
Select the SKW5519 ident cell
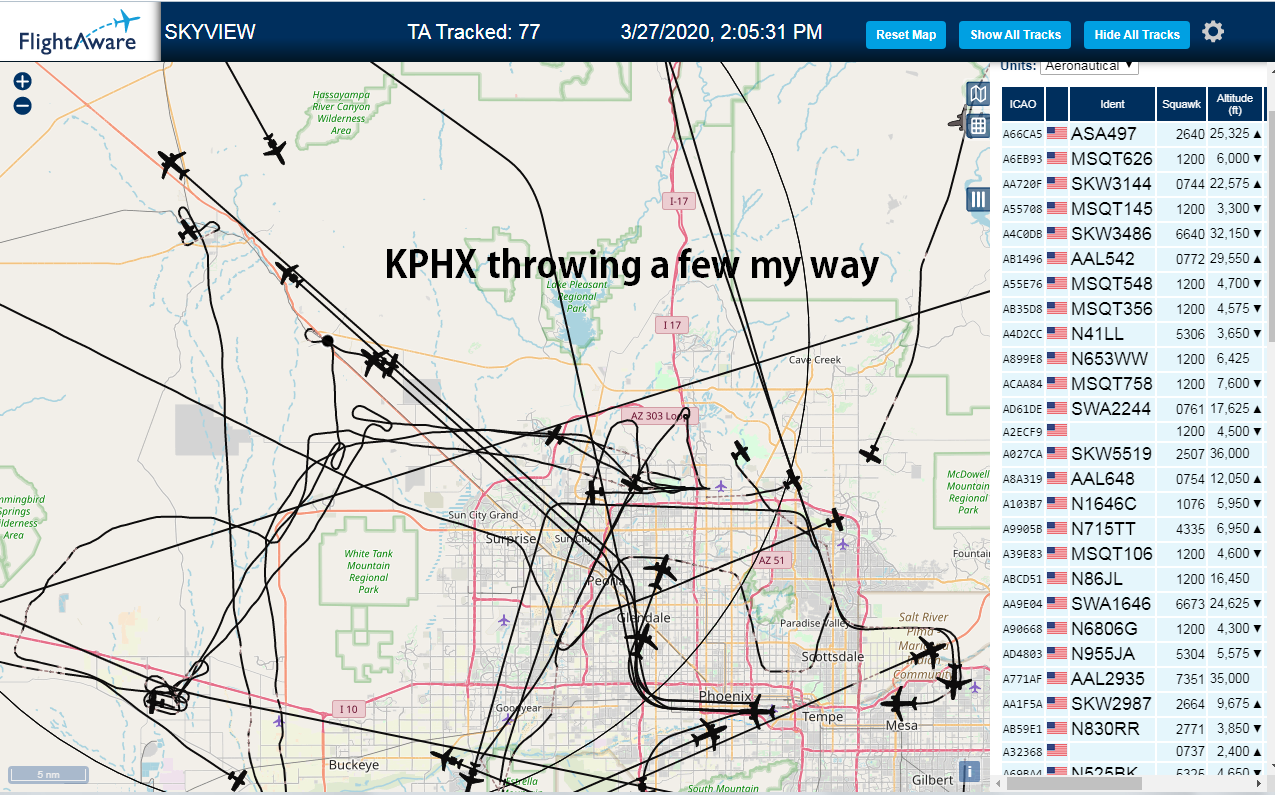pyautogui.click(x=1112, y=453)
